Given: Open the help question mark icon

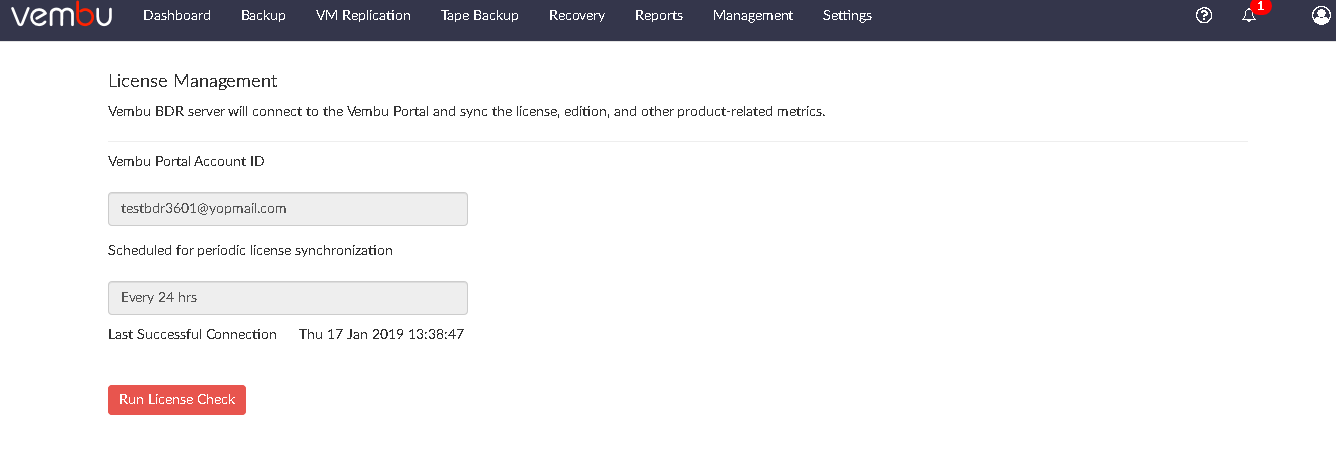Looking at the screenshot, I should coord(1204,15).
